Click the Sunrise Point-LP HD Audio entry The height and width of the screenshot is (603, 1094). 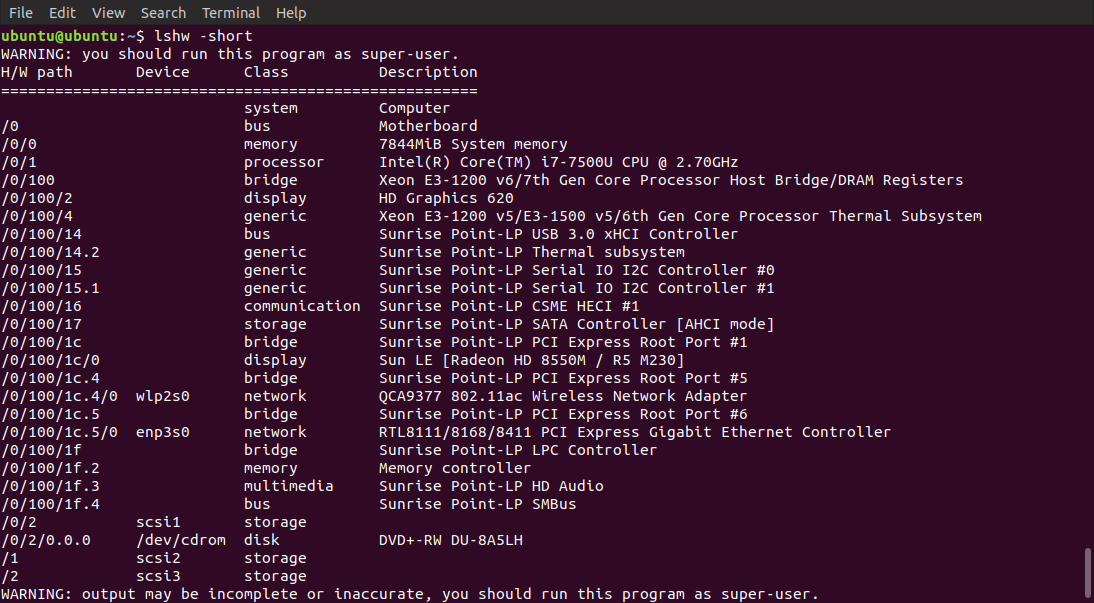click(507, 485)
